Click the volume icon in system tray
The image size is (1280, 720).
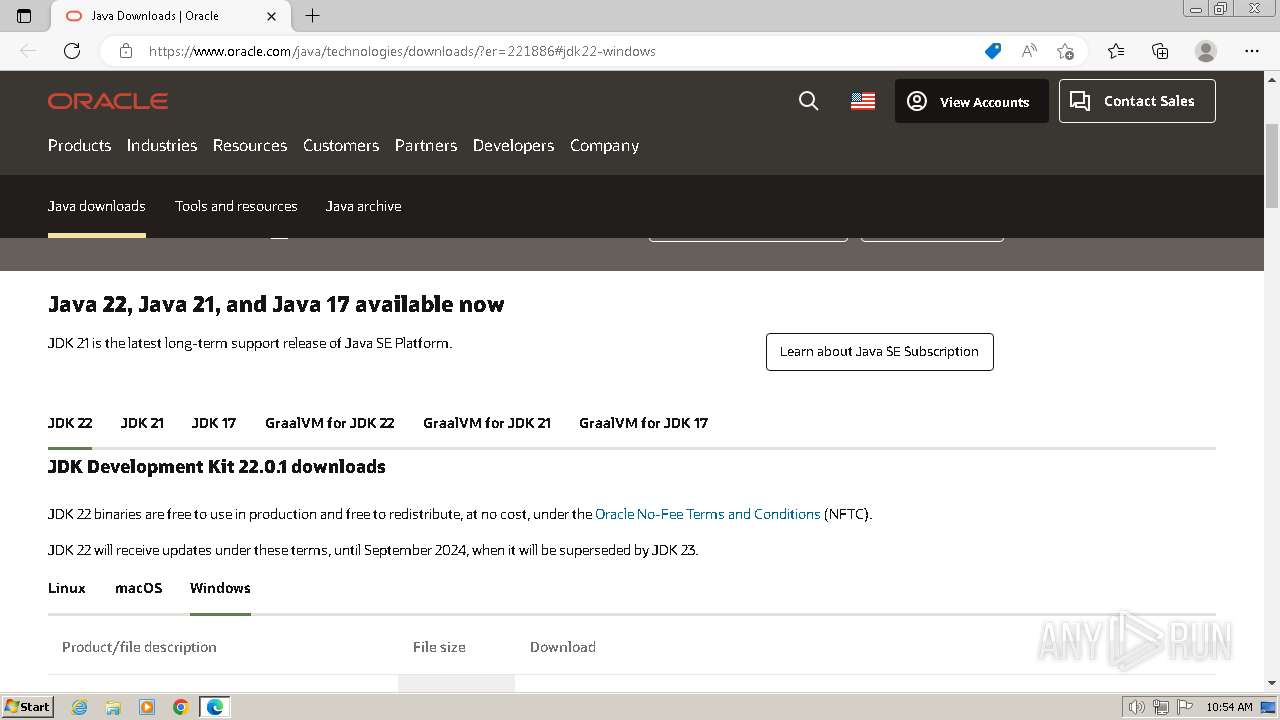(x=1136, y=707)
